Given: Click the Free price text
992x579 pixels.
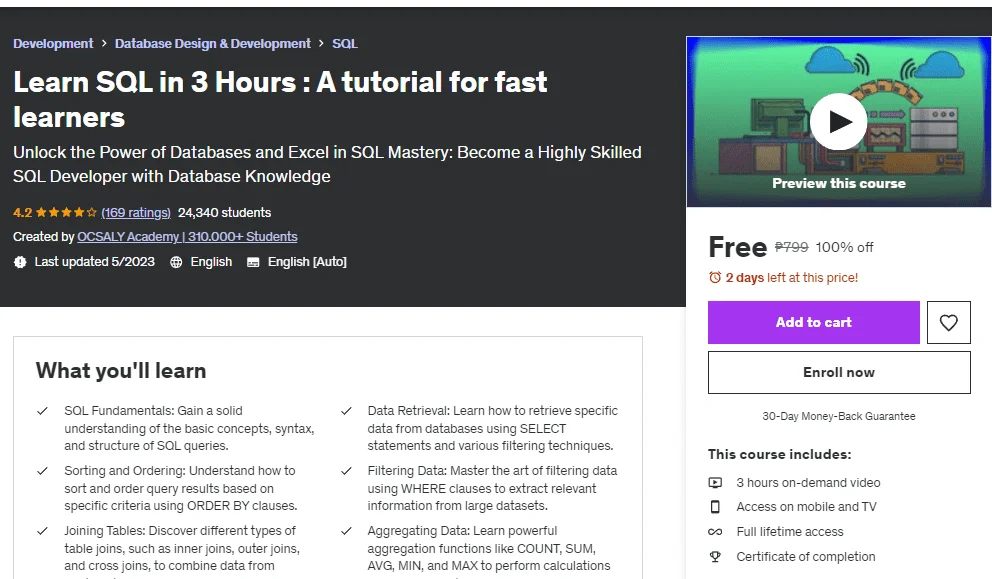Looking at the screenshot, I should pos(738,247).
